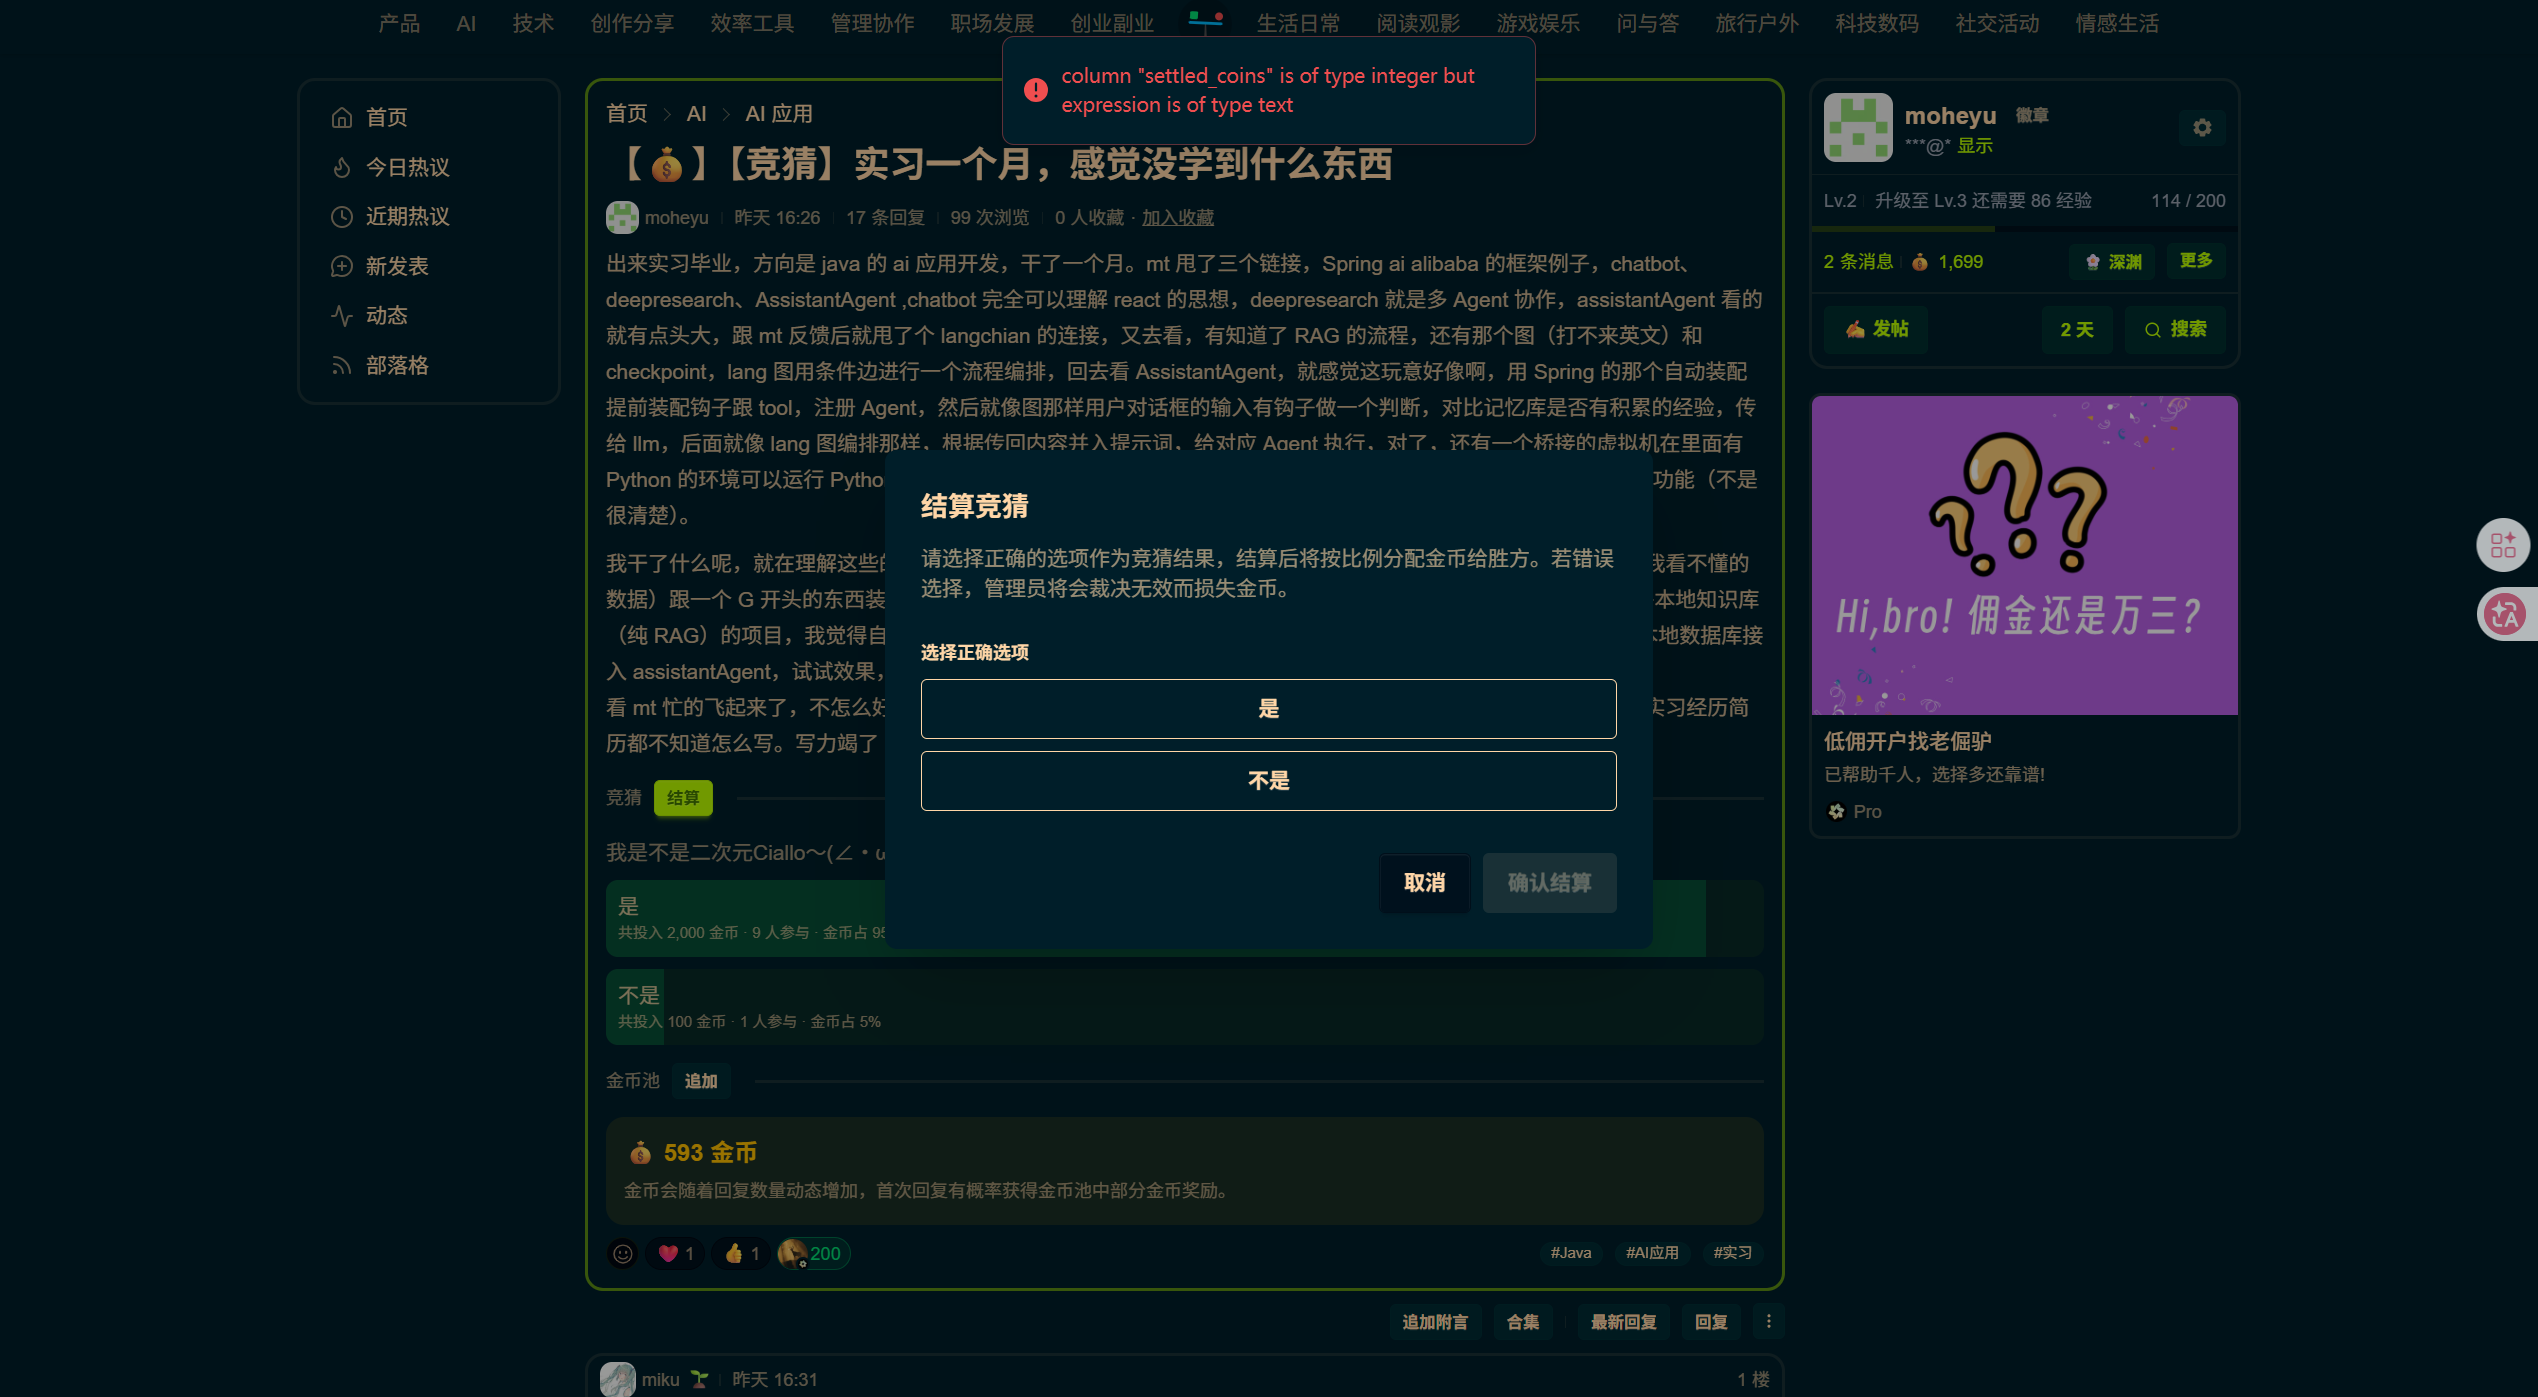Image resolution: width=2538 pixels, height=1397 pixels.
Task: Click the site logo in top navigation
Action: point(1205,20)
